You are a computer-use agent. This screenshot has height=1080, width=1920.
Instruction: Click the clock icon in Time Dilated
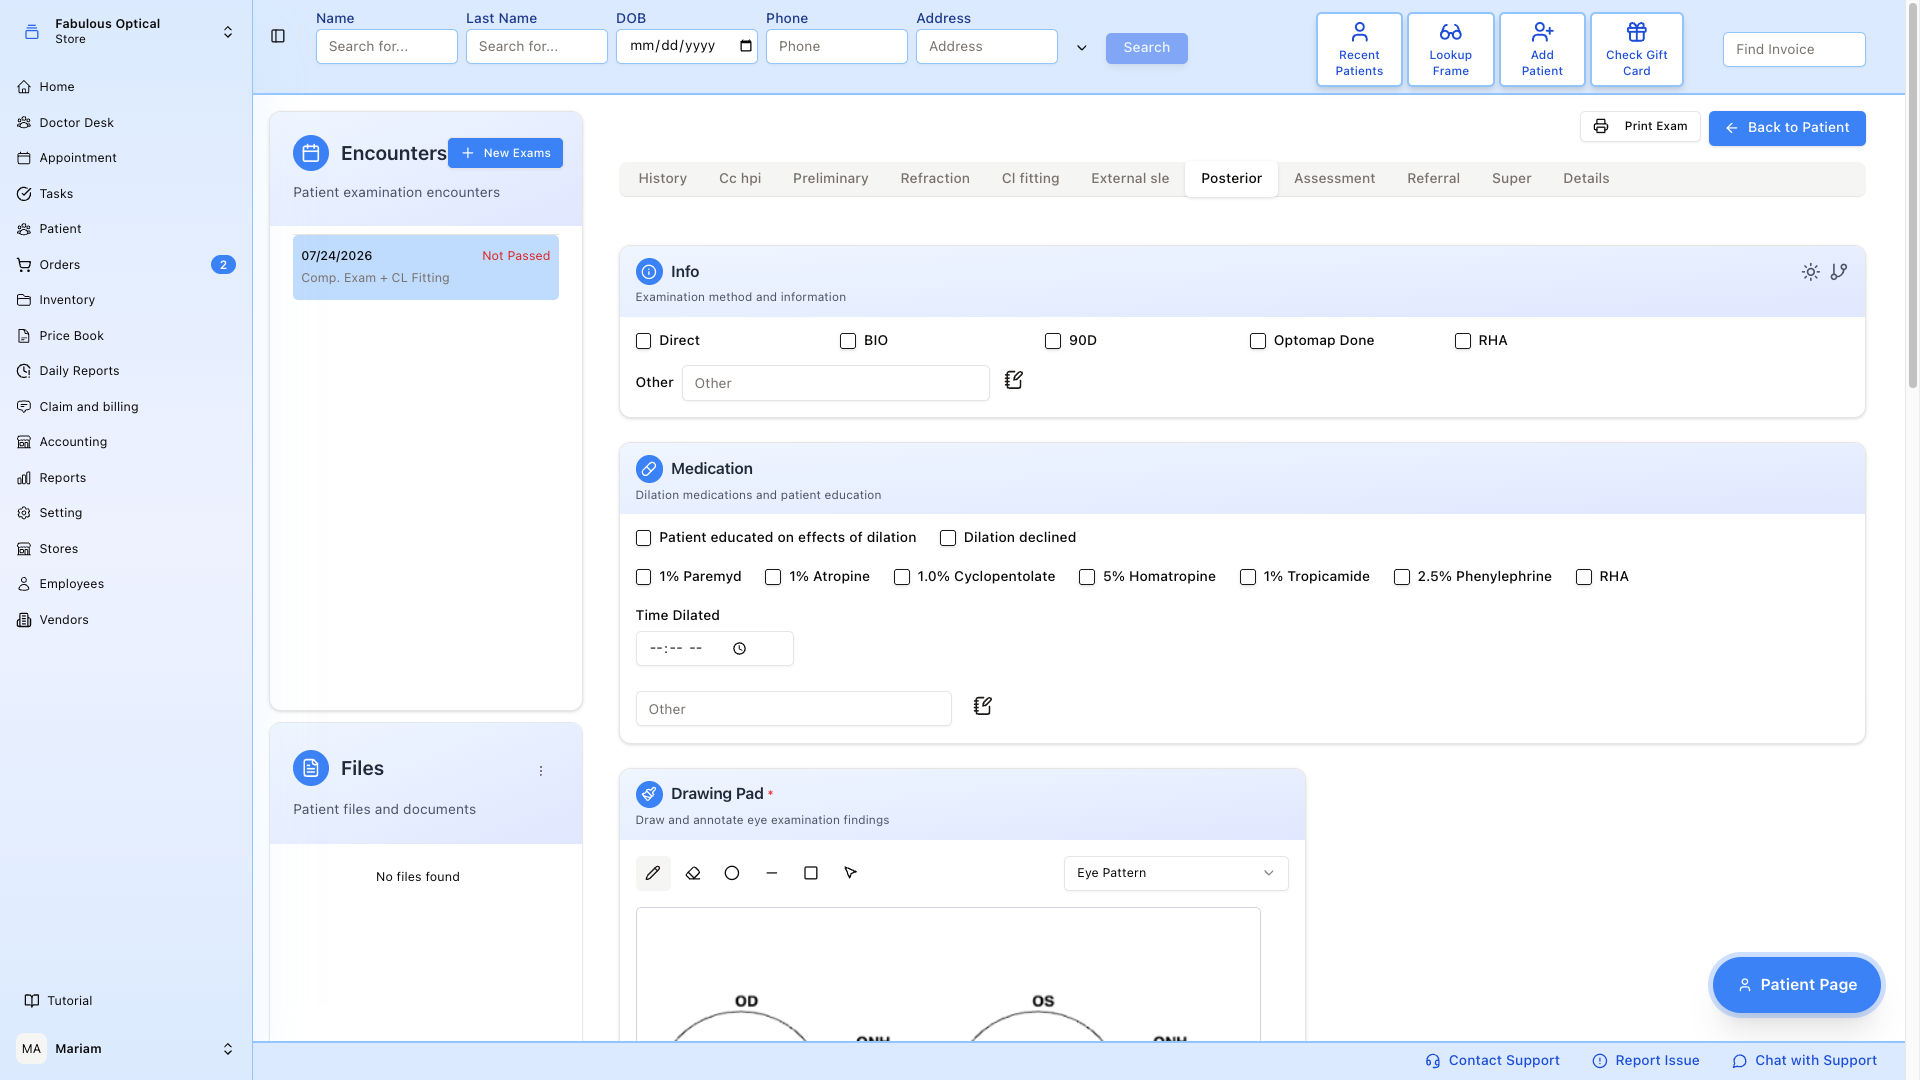pyautogui.click(x=739, y=649)
